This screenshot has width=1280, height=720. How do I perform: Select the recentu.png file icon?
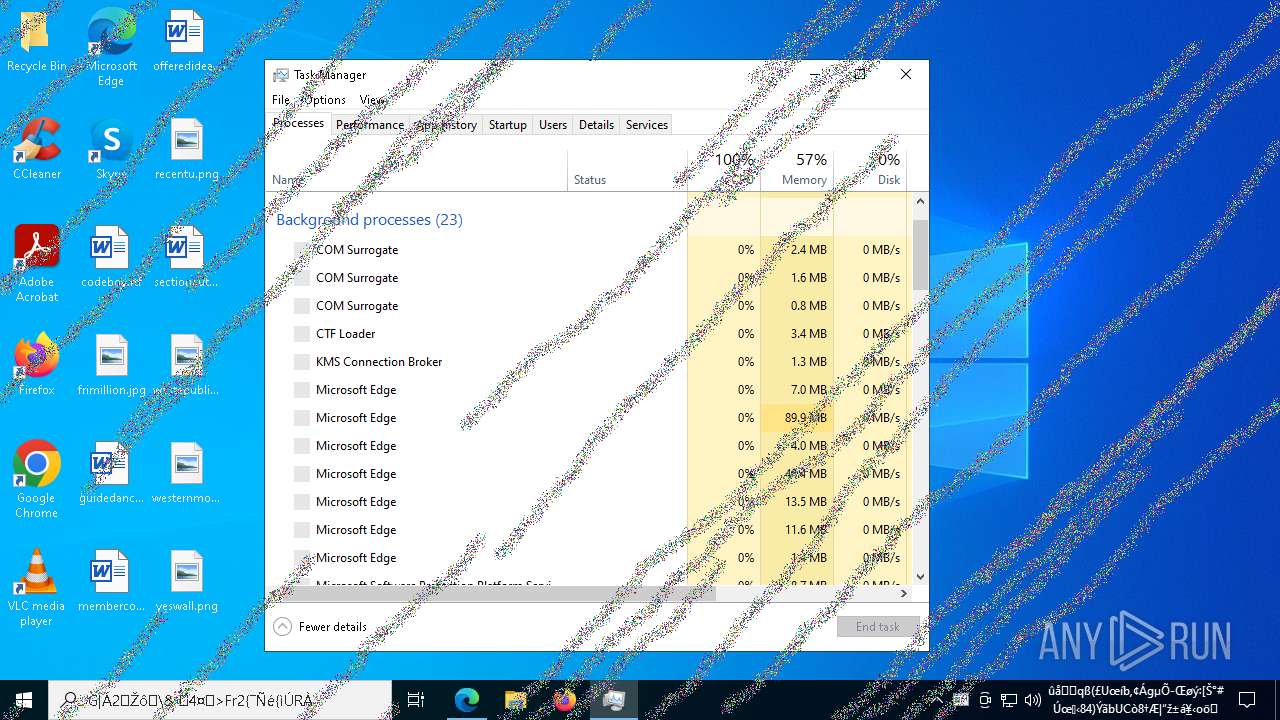click(186, 149)
